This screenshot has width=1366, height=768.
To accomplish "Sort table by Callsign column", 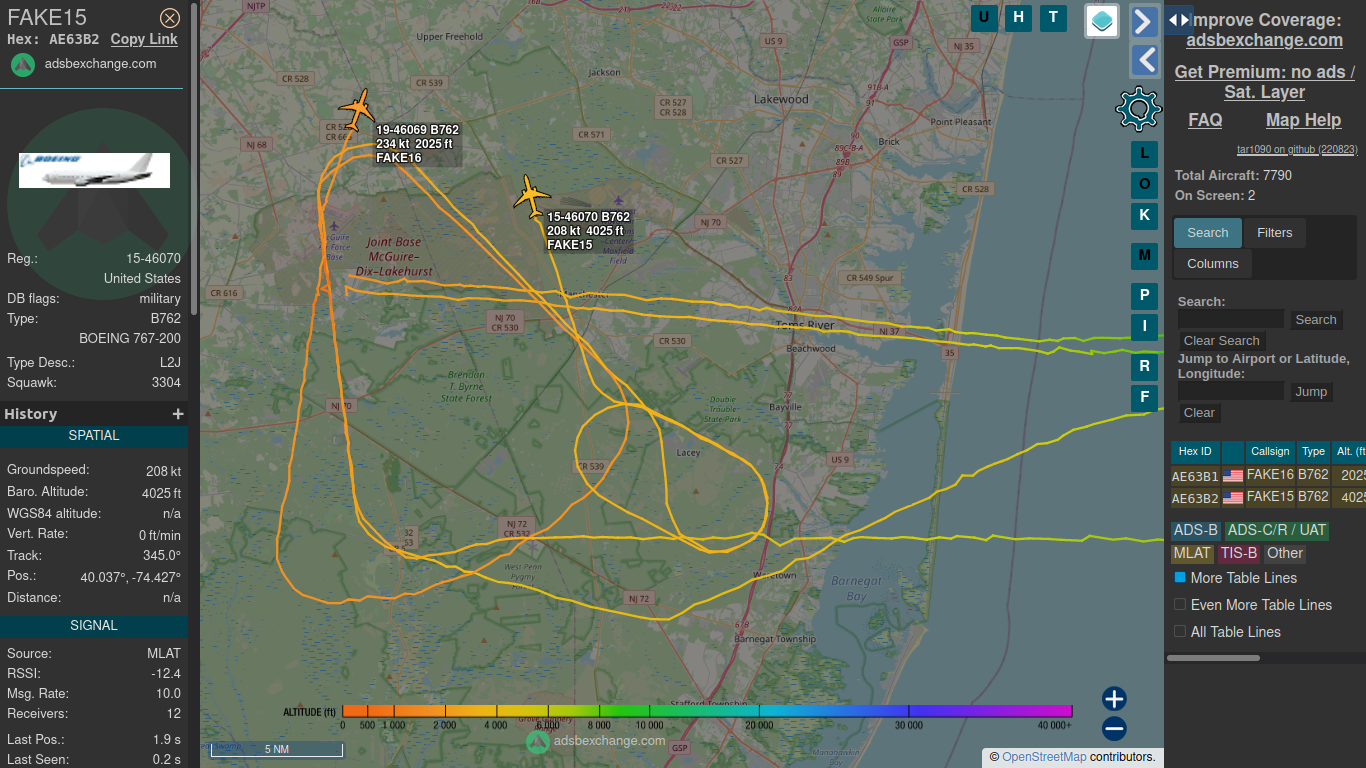I will click(x=1270, y=452).
